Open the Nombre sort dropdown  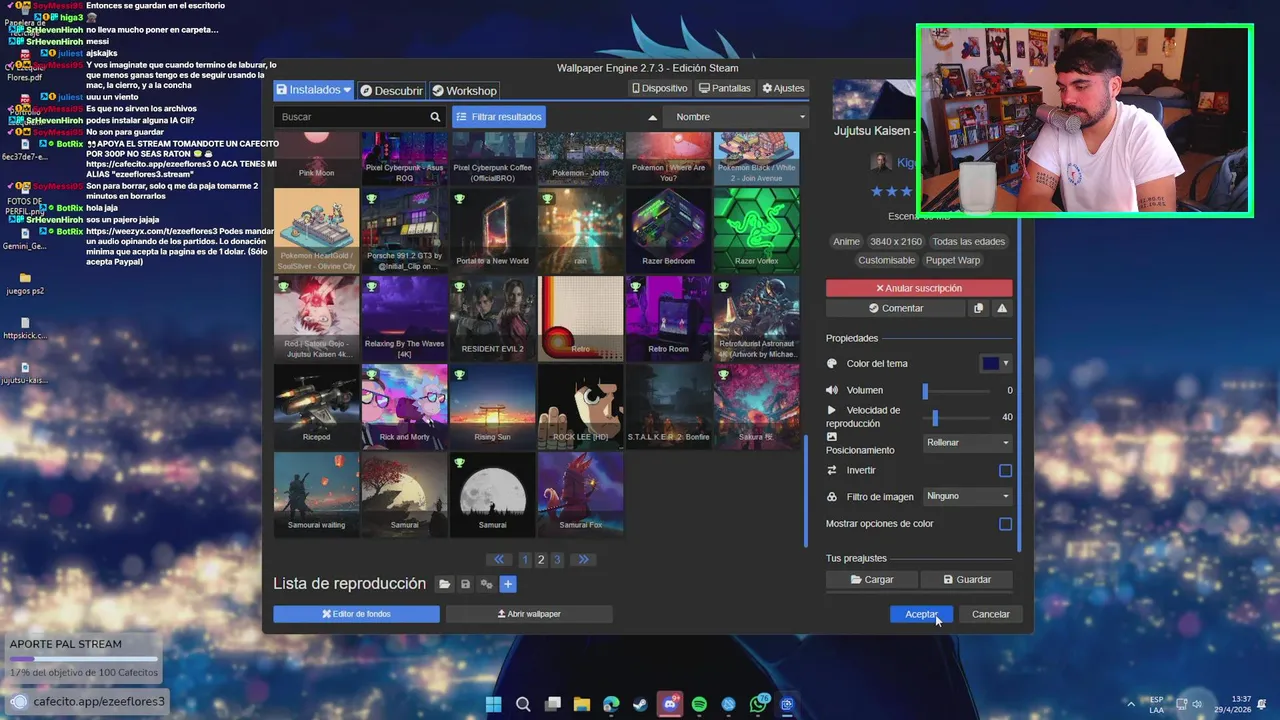click(735, 117)
